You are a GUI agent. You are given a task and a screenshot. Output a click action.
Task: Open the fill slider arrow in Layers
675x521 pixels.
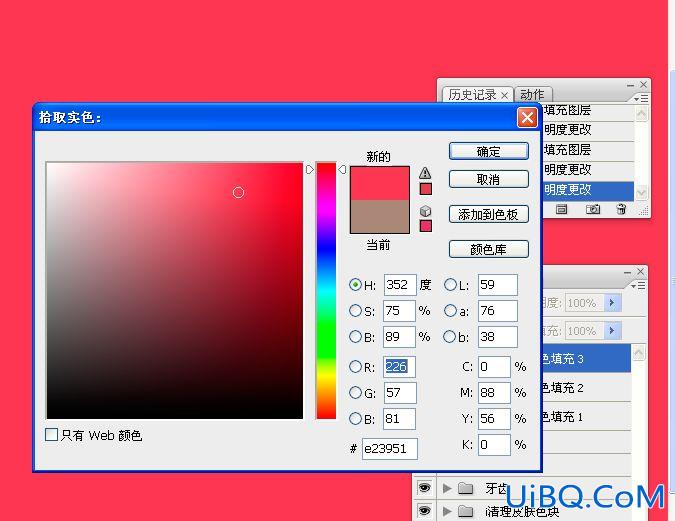tap(612, 331)
